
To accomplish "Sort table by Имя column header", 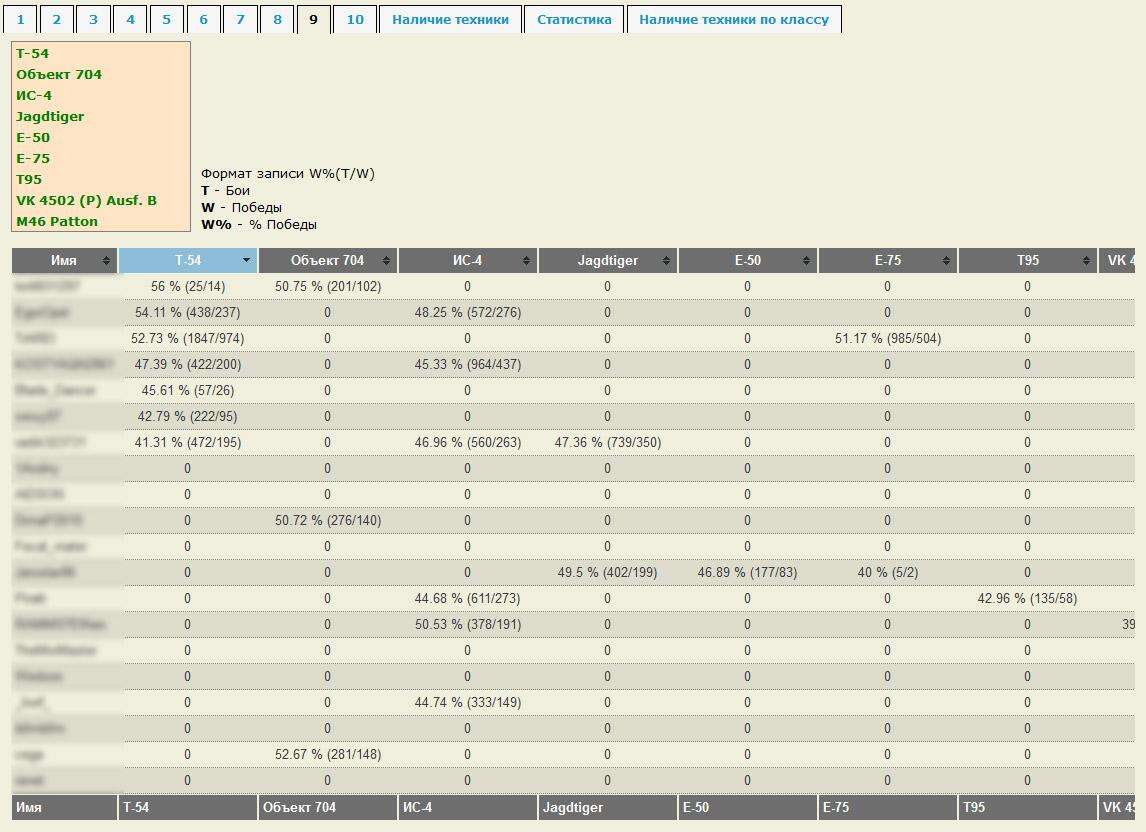I will pyautogui.click(x=64, y=260).
